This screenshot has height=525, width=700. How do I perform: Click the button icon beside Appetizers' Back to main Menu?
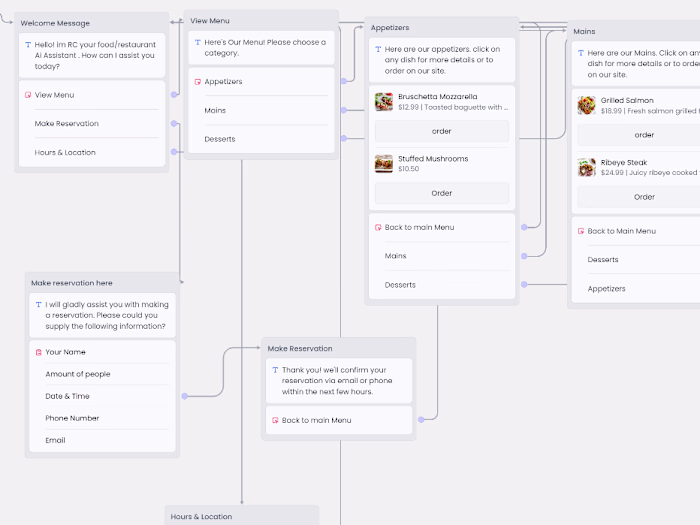[378, 227]
